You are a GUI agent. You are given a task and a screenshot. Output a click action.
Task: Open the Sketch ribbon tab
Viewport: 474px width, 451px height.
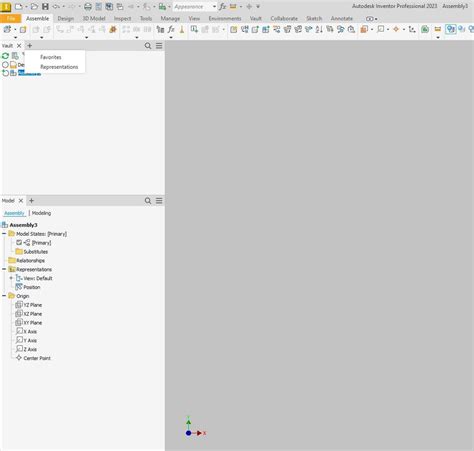coord(314,18)
